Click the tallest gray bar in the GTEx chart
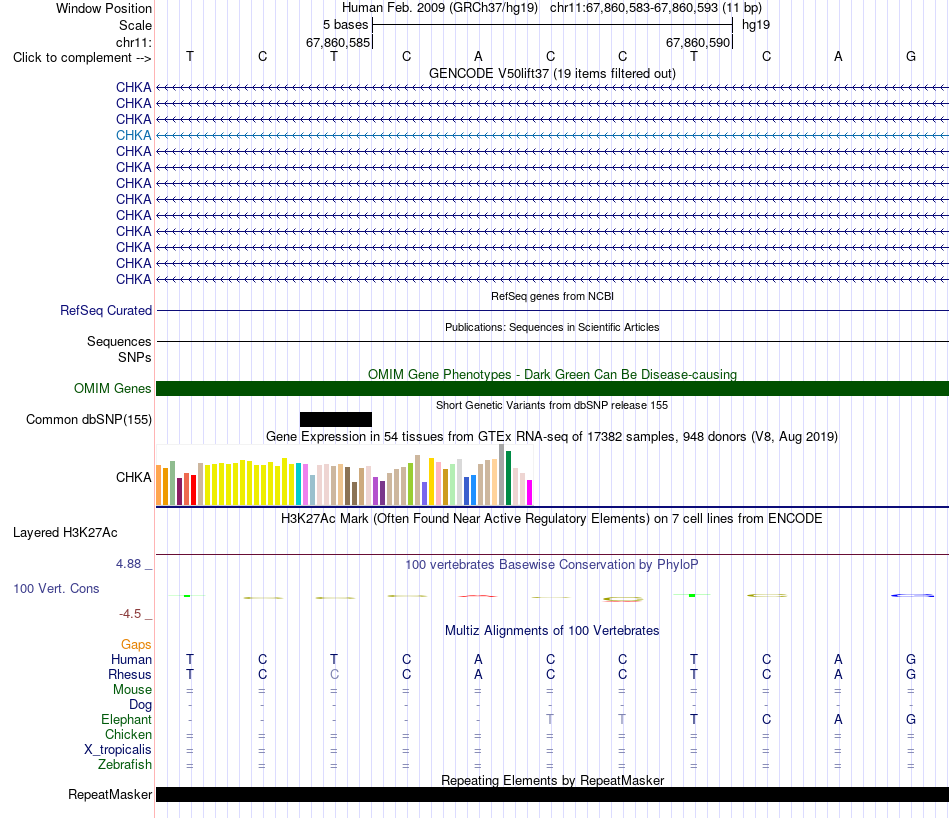The width and height of the screenshot is (950, 818). pos(502,475)
